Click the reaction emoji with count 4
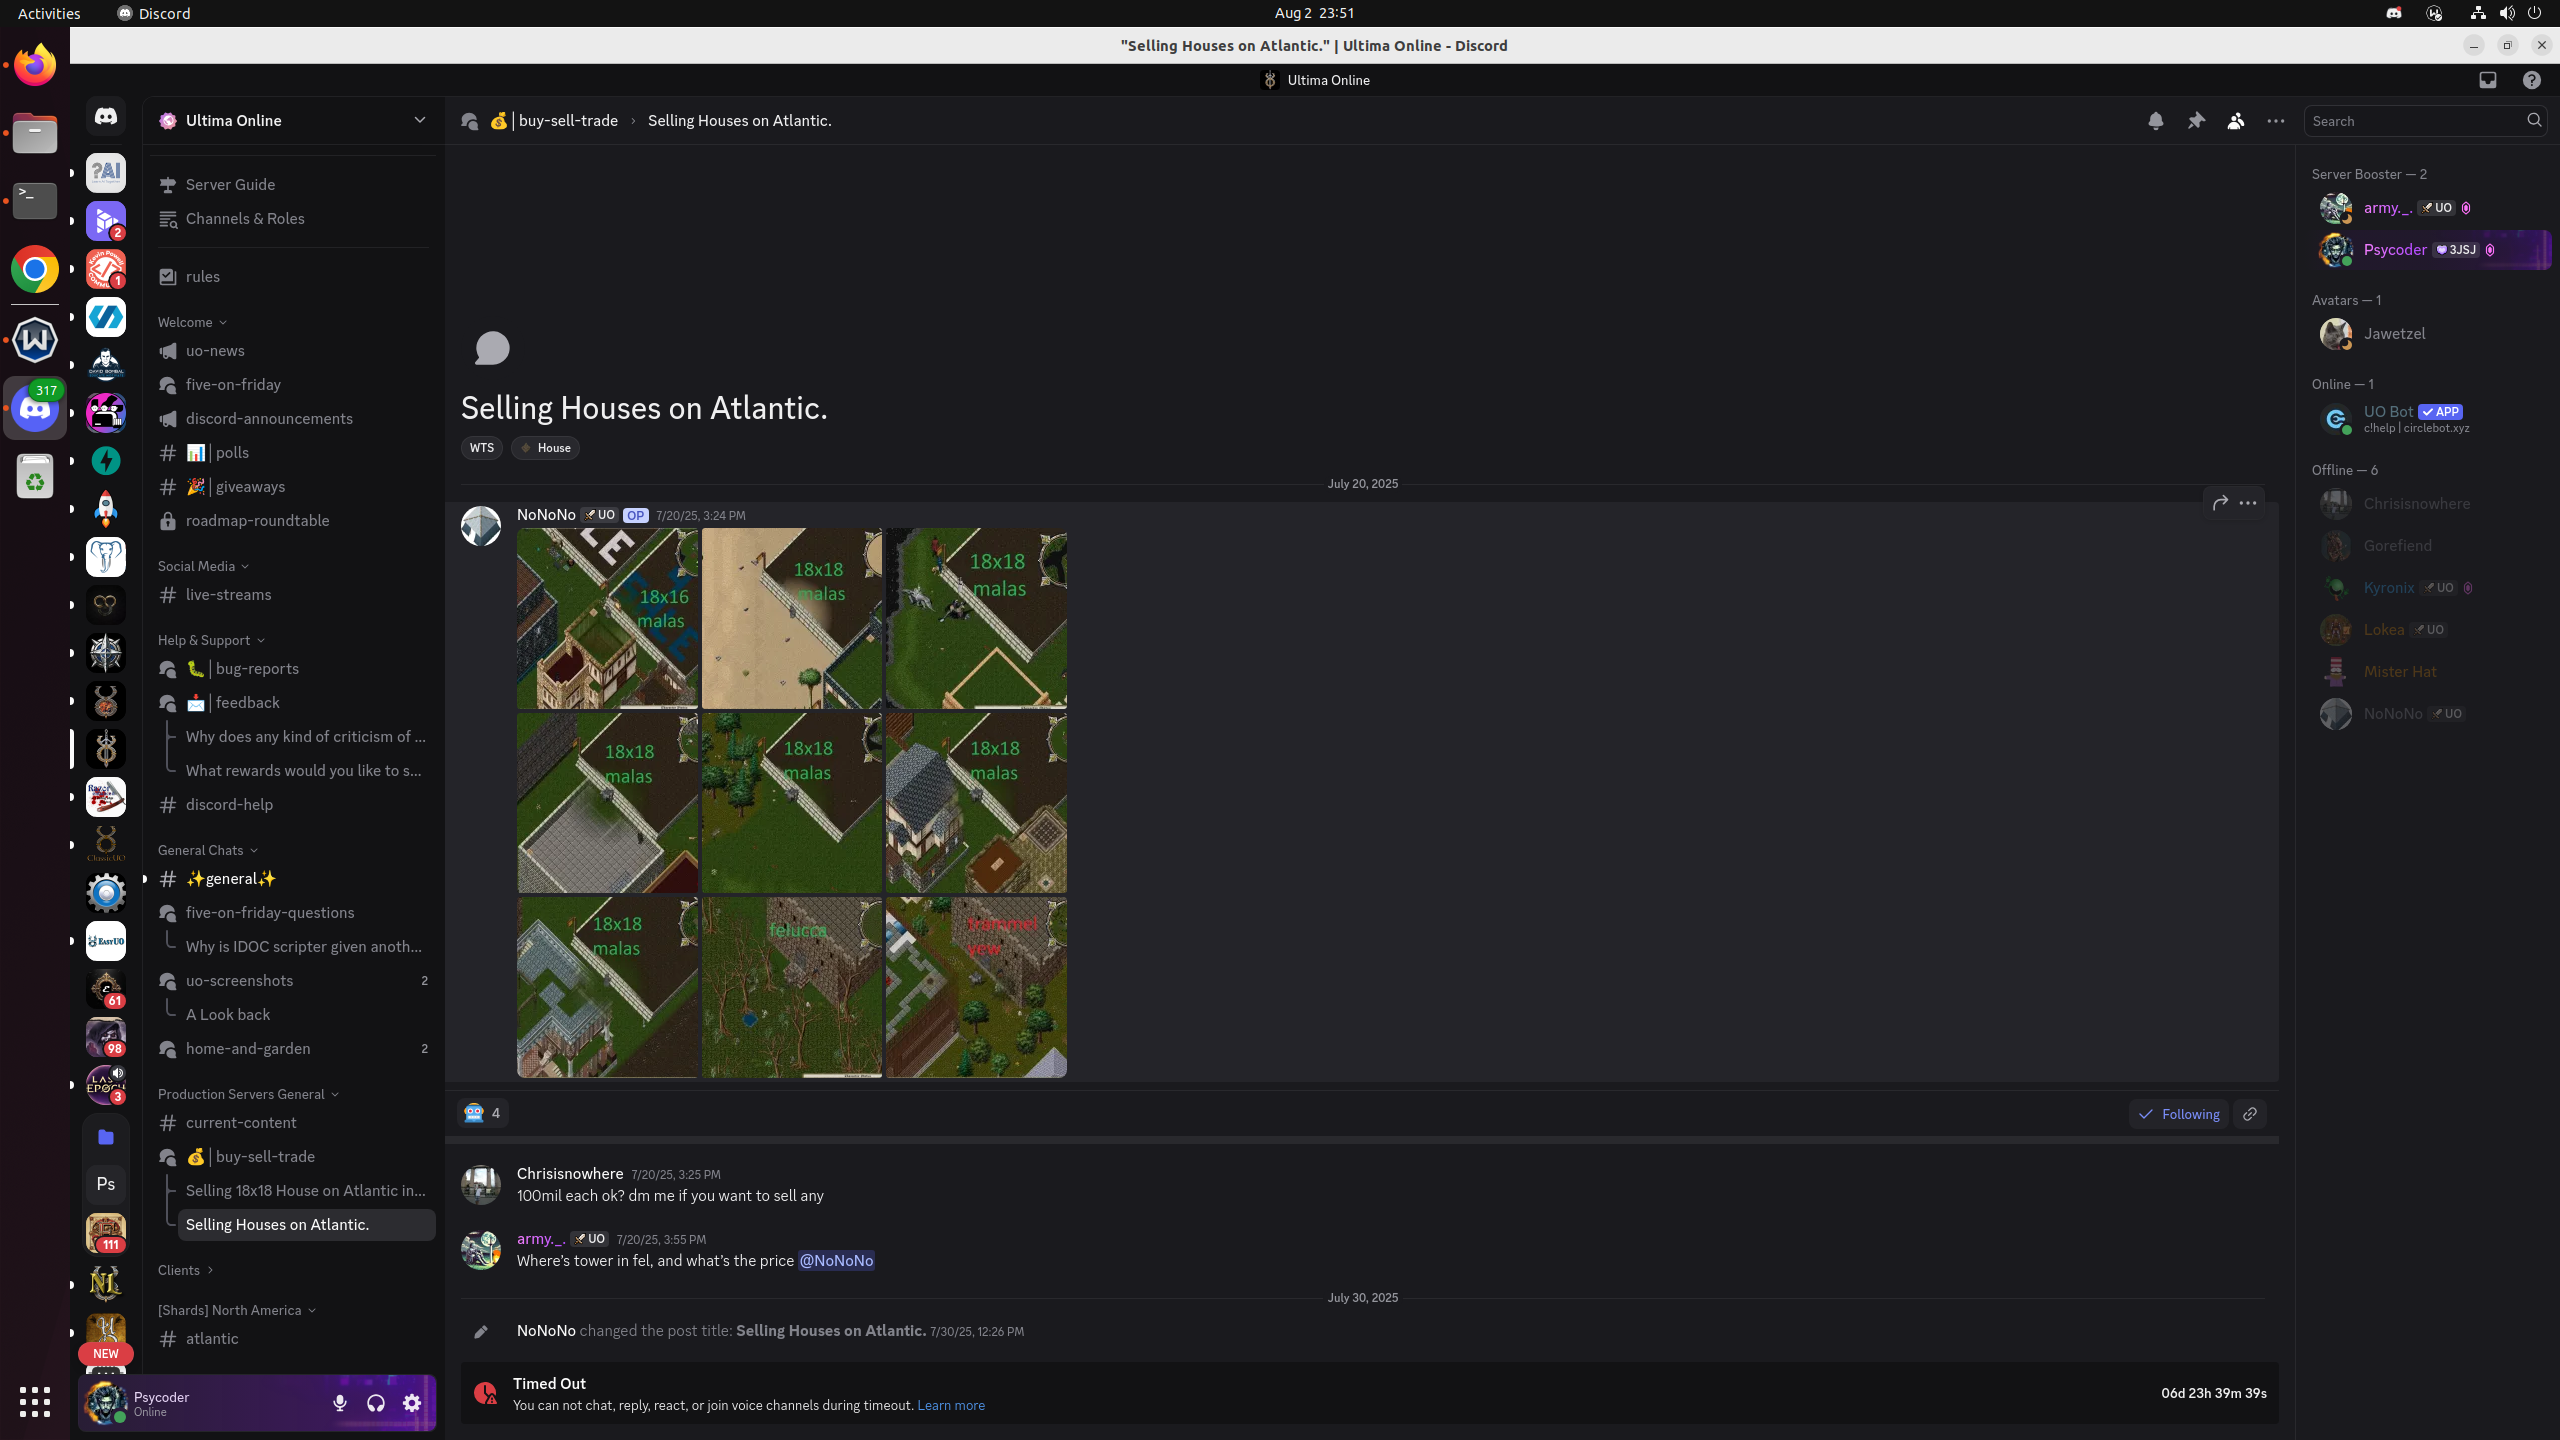 [483, 1113]
